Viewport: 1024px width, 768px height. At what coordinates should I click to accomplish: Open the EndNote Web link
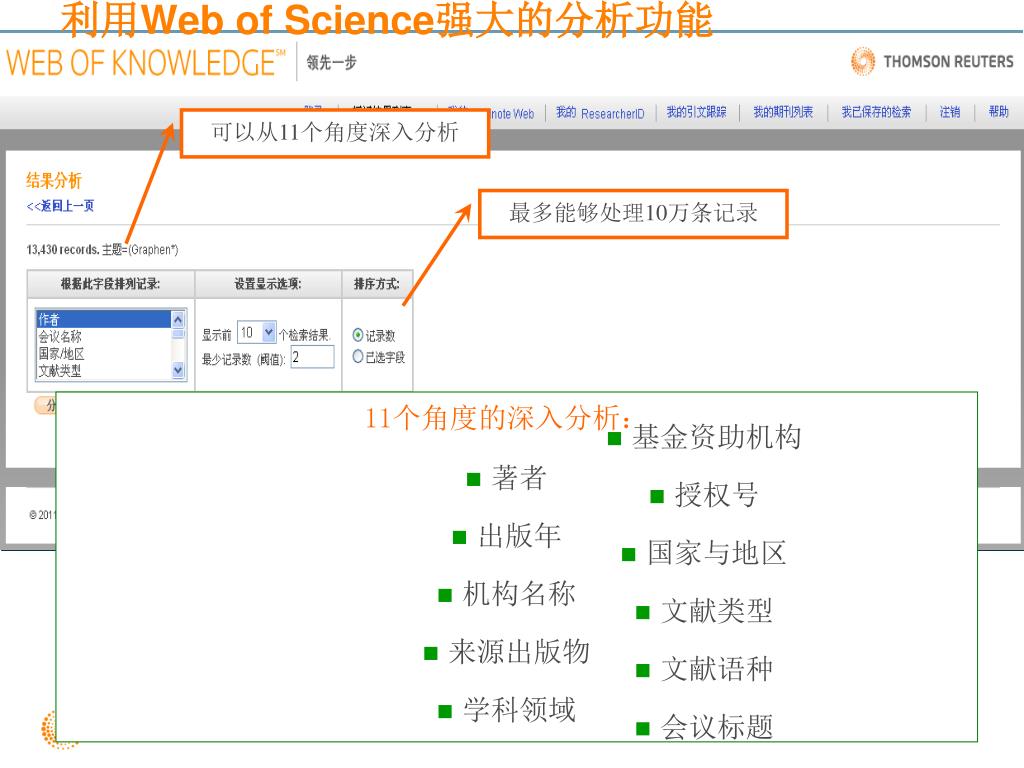click(x=512, y=114)
